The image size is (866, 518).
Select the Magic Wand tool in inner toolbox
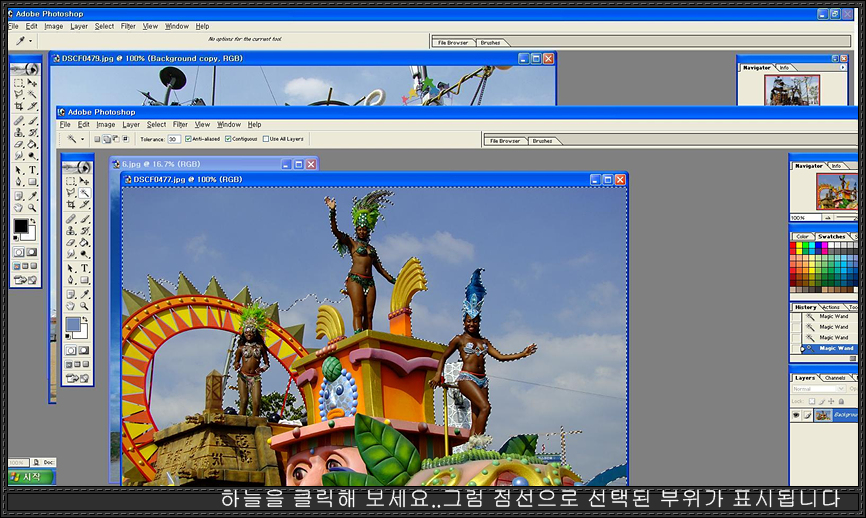[x=85, y=193]
